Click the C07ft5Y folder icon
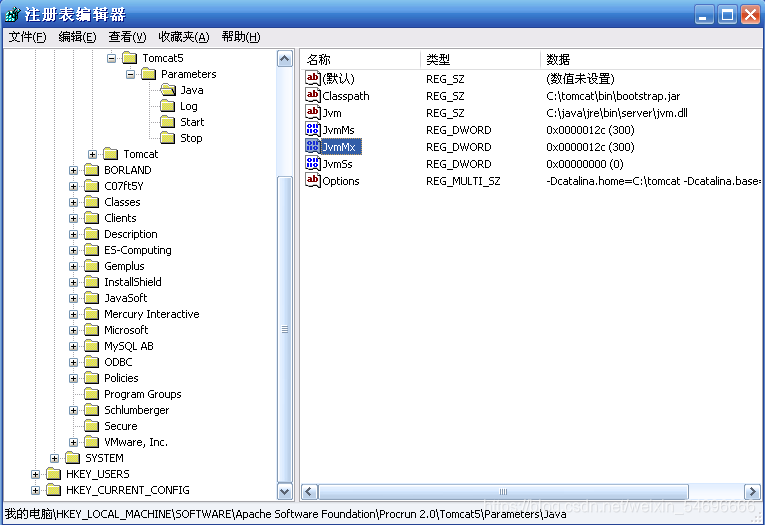 click(91, 186)
